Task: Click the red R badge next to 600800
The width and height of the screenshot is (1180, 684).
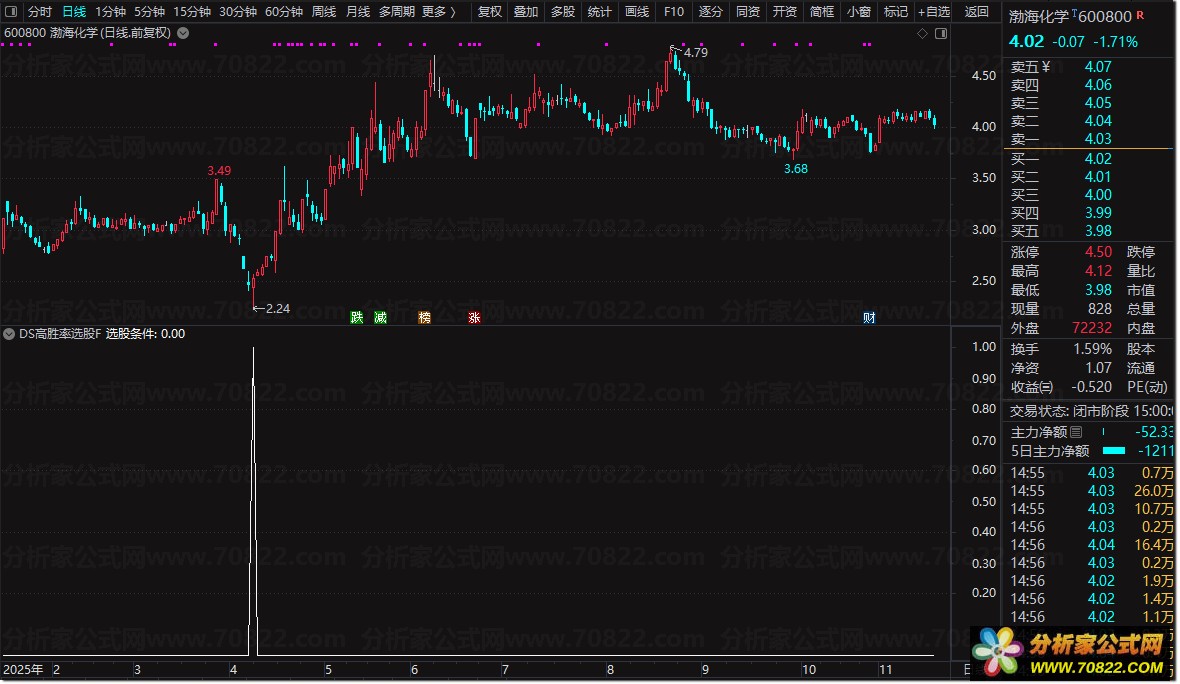Action: 1140,14
